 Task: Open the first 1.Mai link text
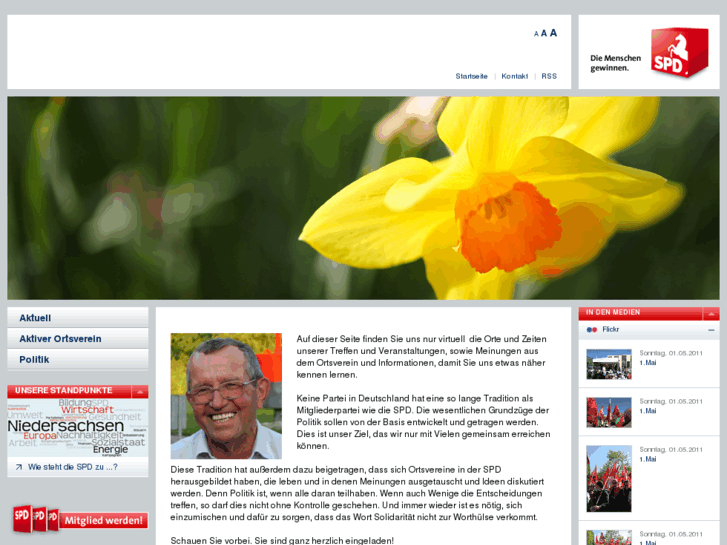[648, 363]
